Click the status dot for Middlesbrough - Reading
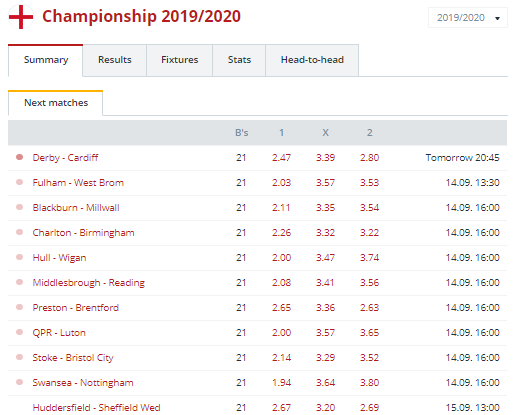This screenshot has height=415, width=513. (x=20, y=282)
